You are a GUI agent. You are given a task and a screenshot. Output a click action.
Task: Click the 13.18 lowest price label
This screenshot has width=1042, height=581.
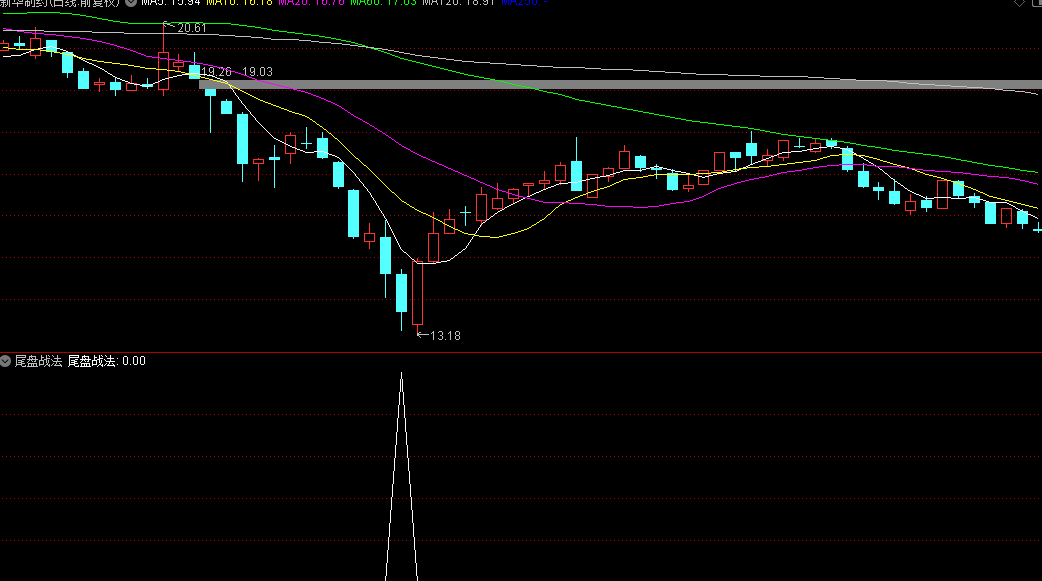point(445,336)
